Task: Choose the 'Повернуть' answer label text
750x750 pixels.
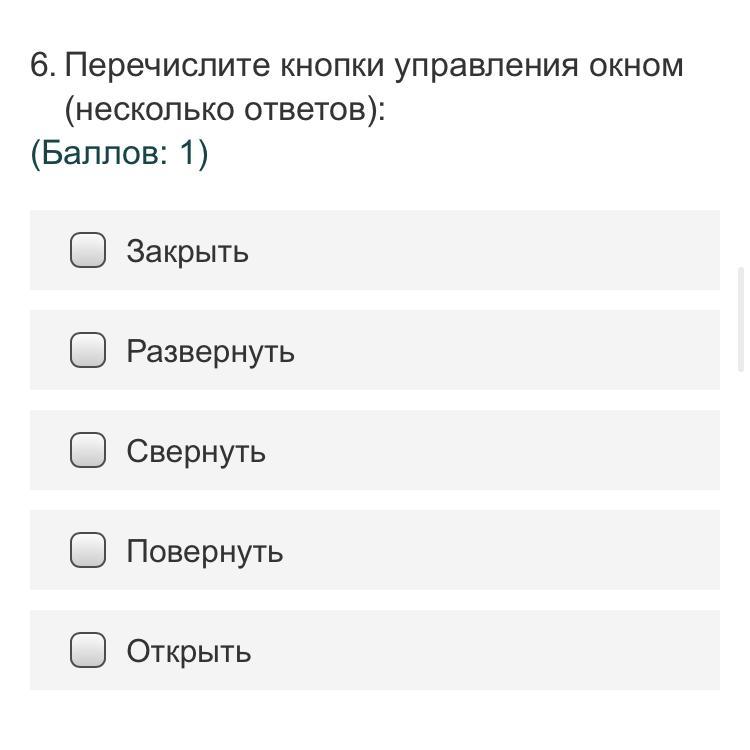Action: (204, 551)
